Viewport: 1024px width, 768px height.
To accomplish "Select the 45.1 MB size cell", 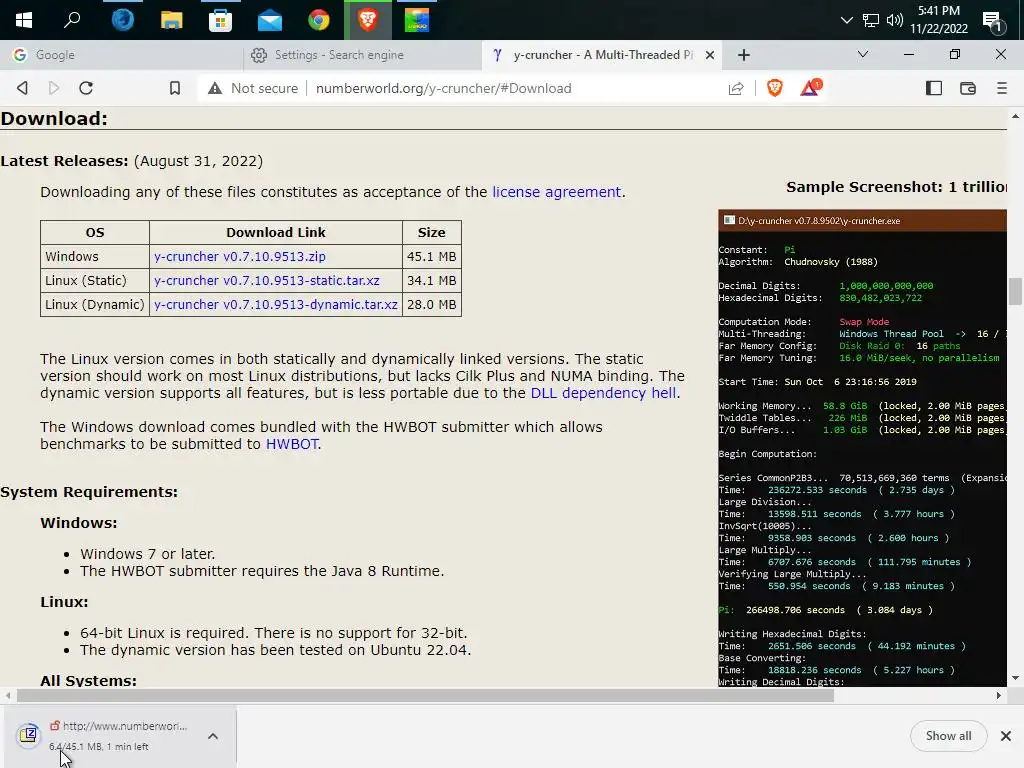I will coord(432,257).
